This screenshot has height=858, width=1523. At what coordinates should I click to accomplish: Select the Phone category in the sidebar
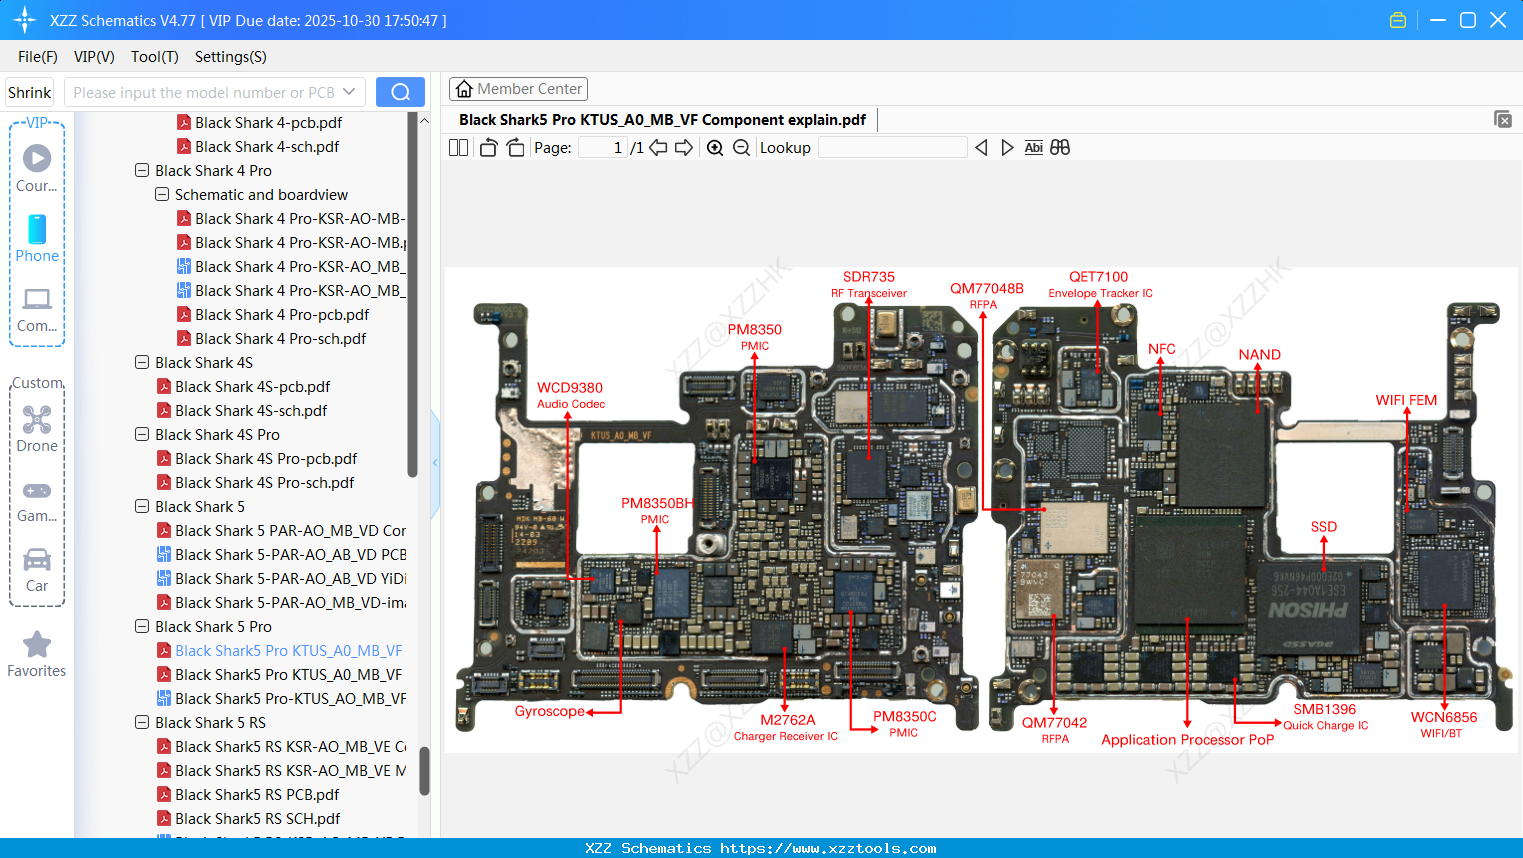pyautogui.click(x=37, y=238)
